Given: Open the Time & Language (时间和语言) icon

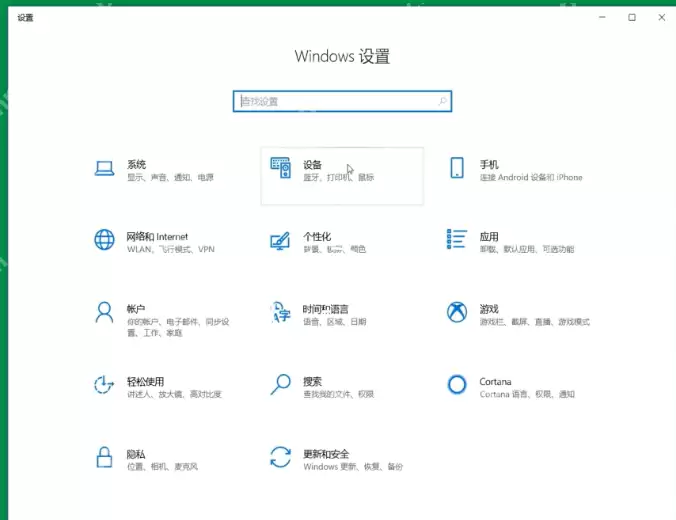Looking at the screenshot, I should click(x=280, y=312).
